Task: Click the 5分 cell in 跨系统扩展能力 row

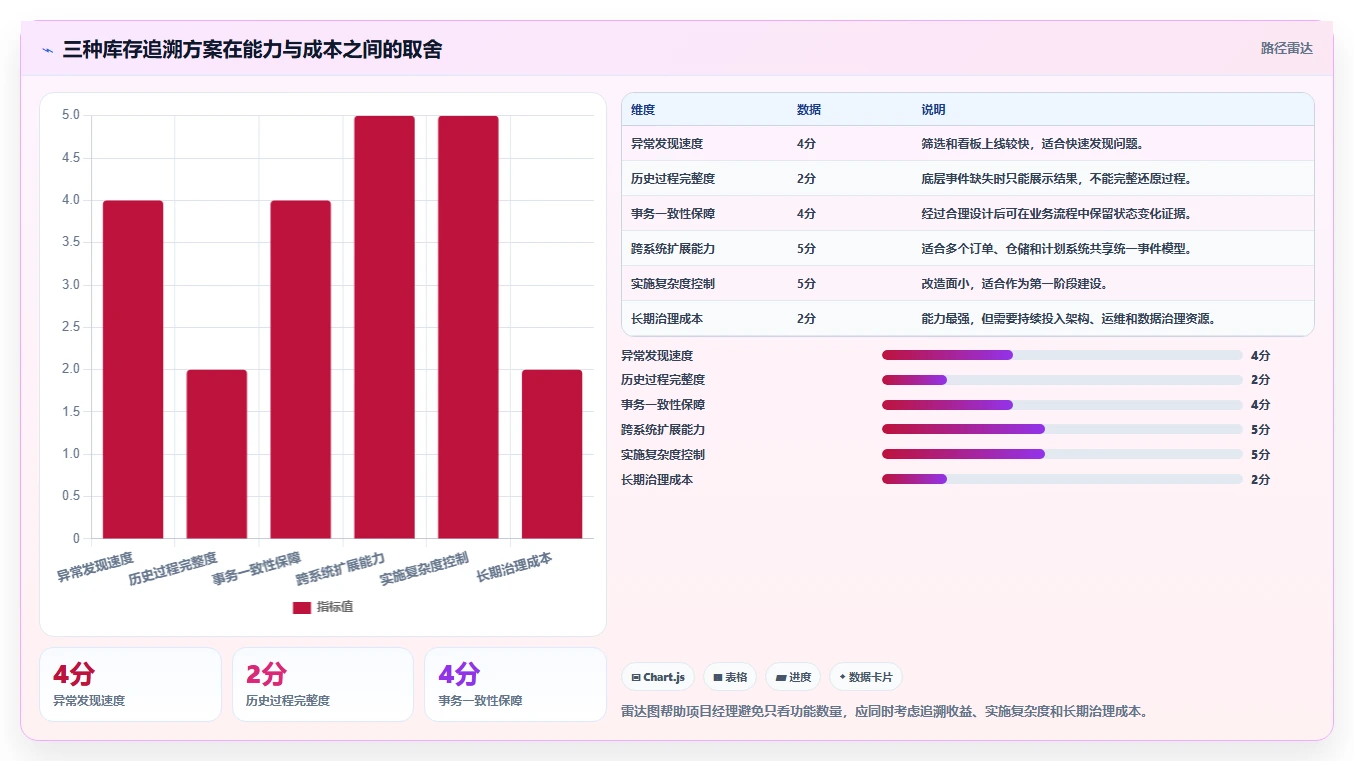Action: pyautogui.click(x=807, y=249)
